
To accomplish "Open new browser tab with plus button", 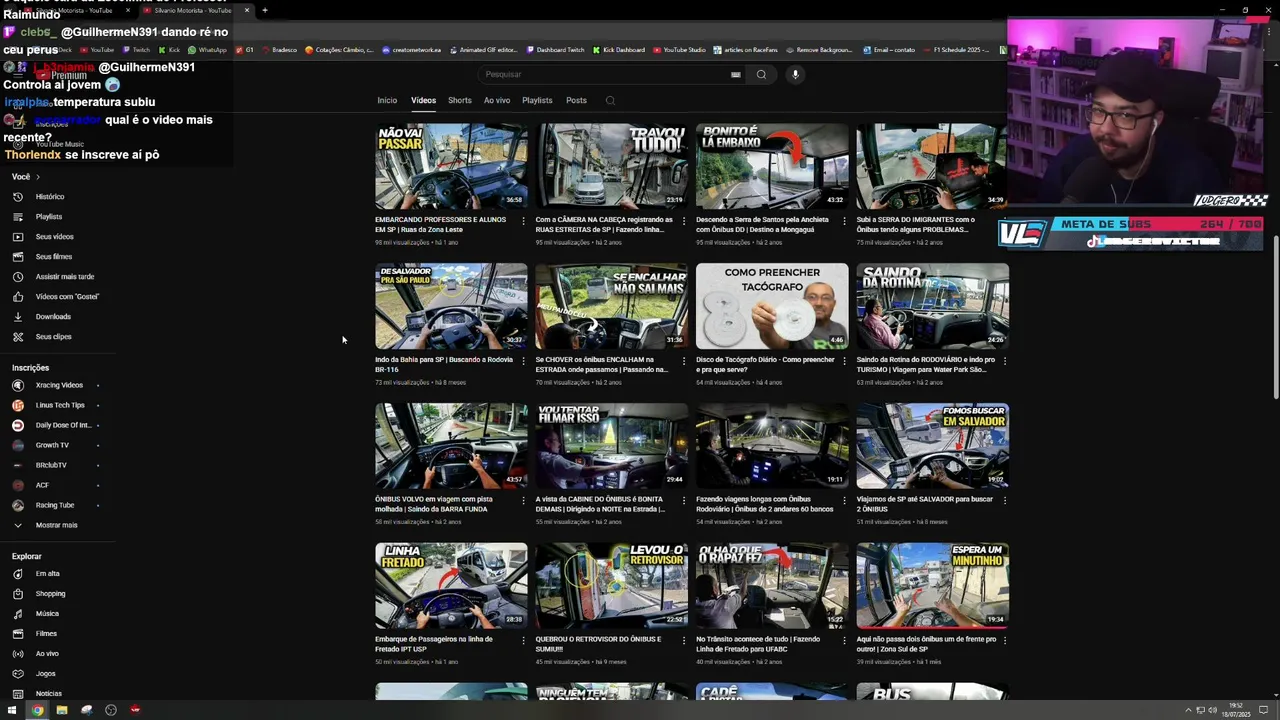I will point(265,10).
